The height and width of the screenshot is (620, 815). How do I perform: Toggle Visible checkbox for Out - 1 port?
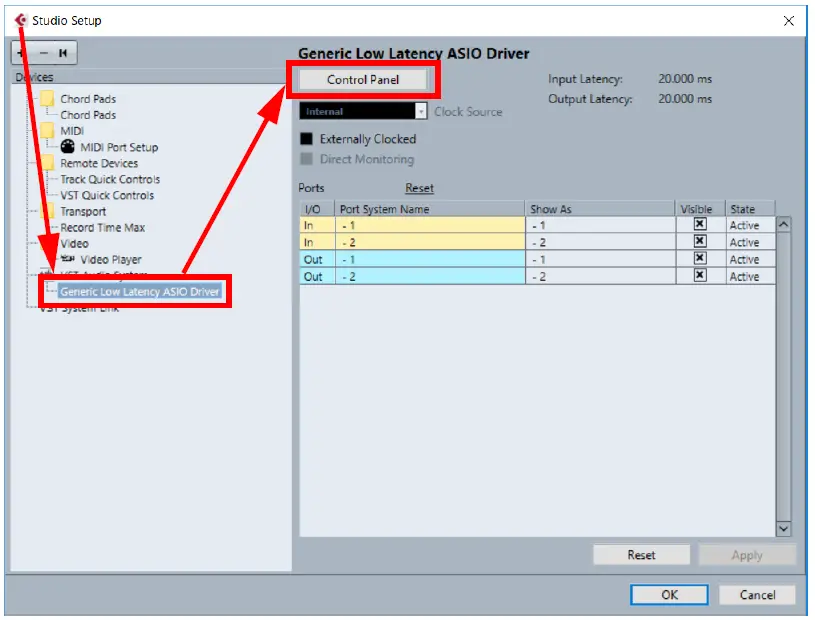pyautogui.click(x=700, y=258)
